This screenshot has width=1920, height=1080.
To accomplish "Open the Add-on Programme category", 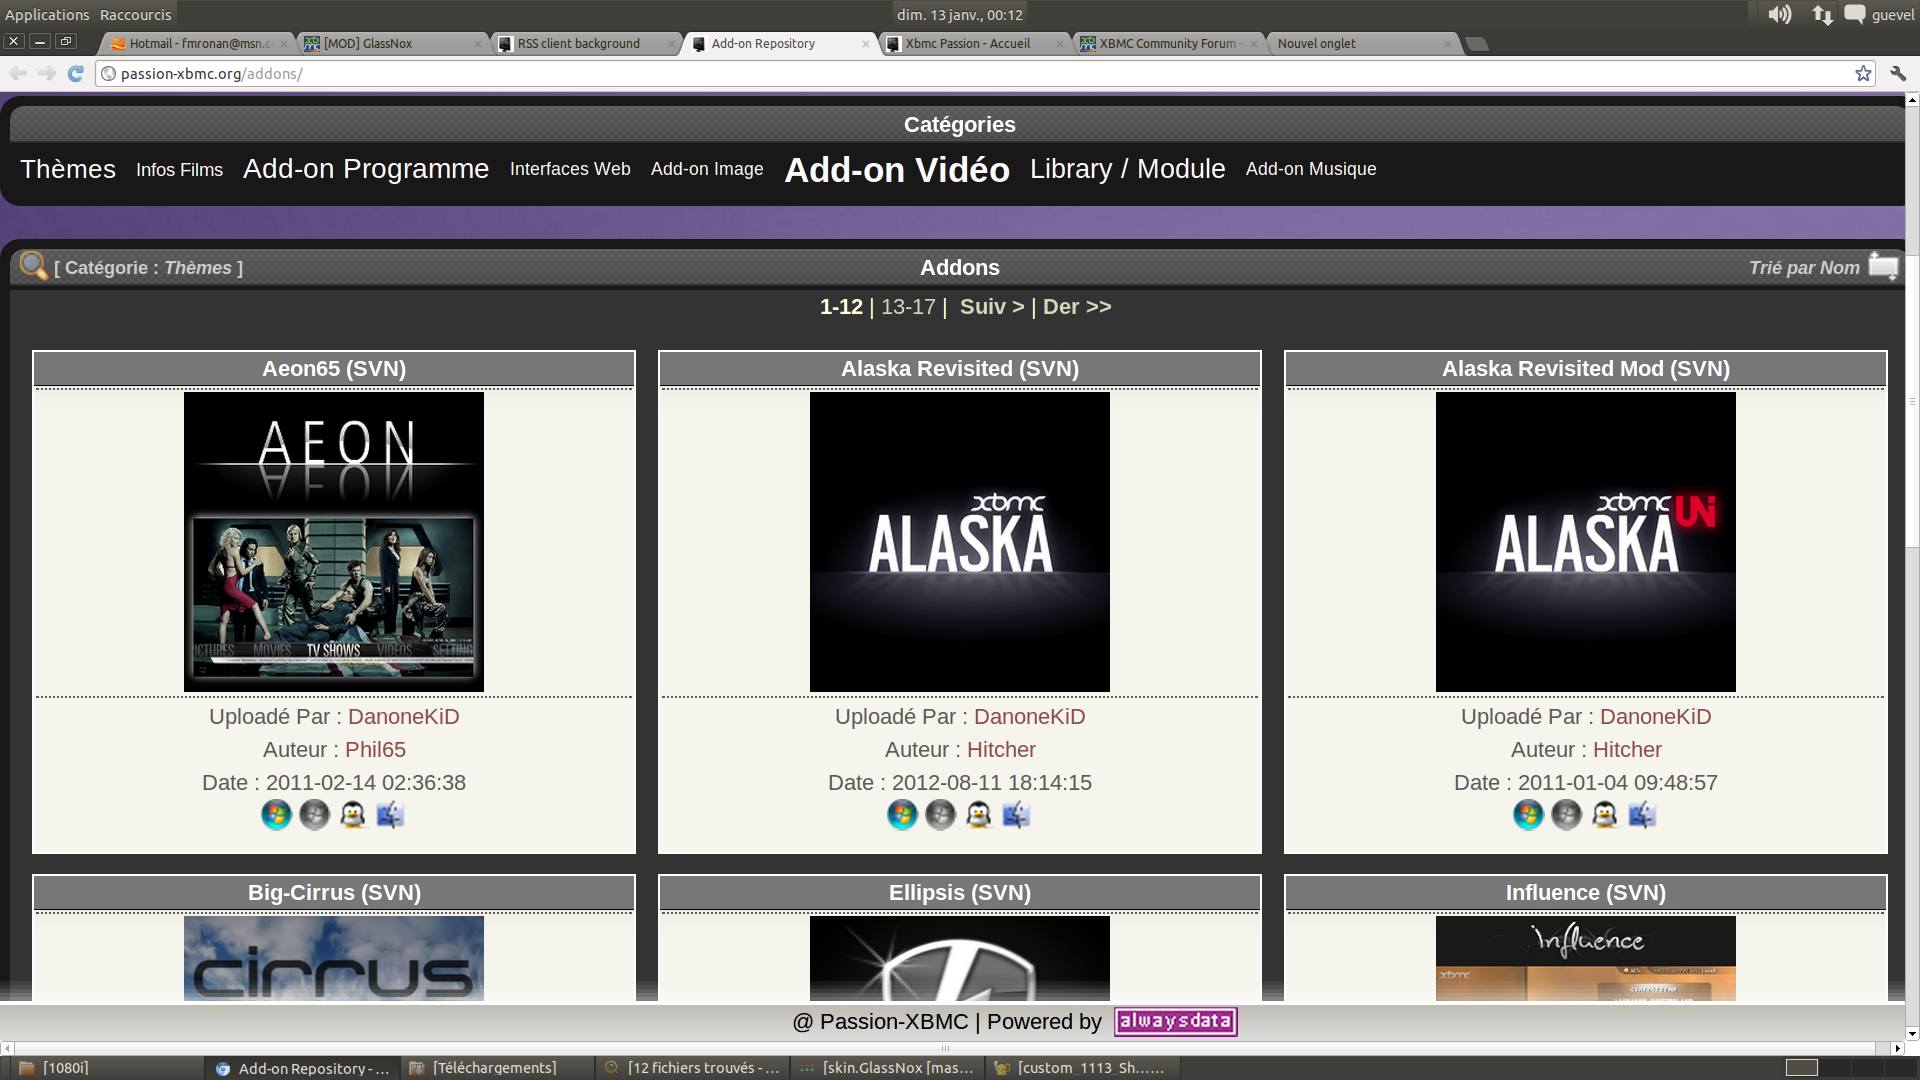I will (365, 169).
